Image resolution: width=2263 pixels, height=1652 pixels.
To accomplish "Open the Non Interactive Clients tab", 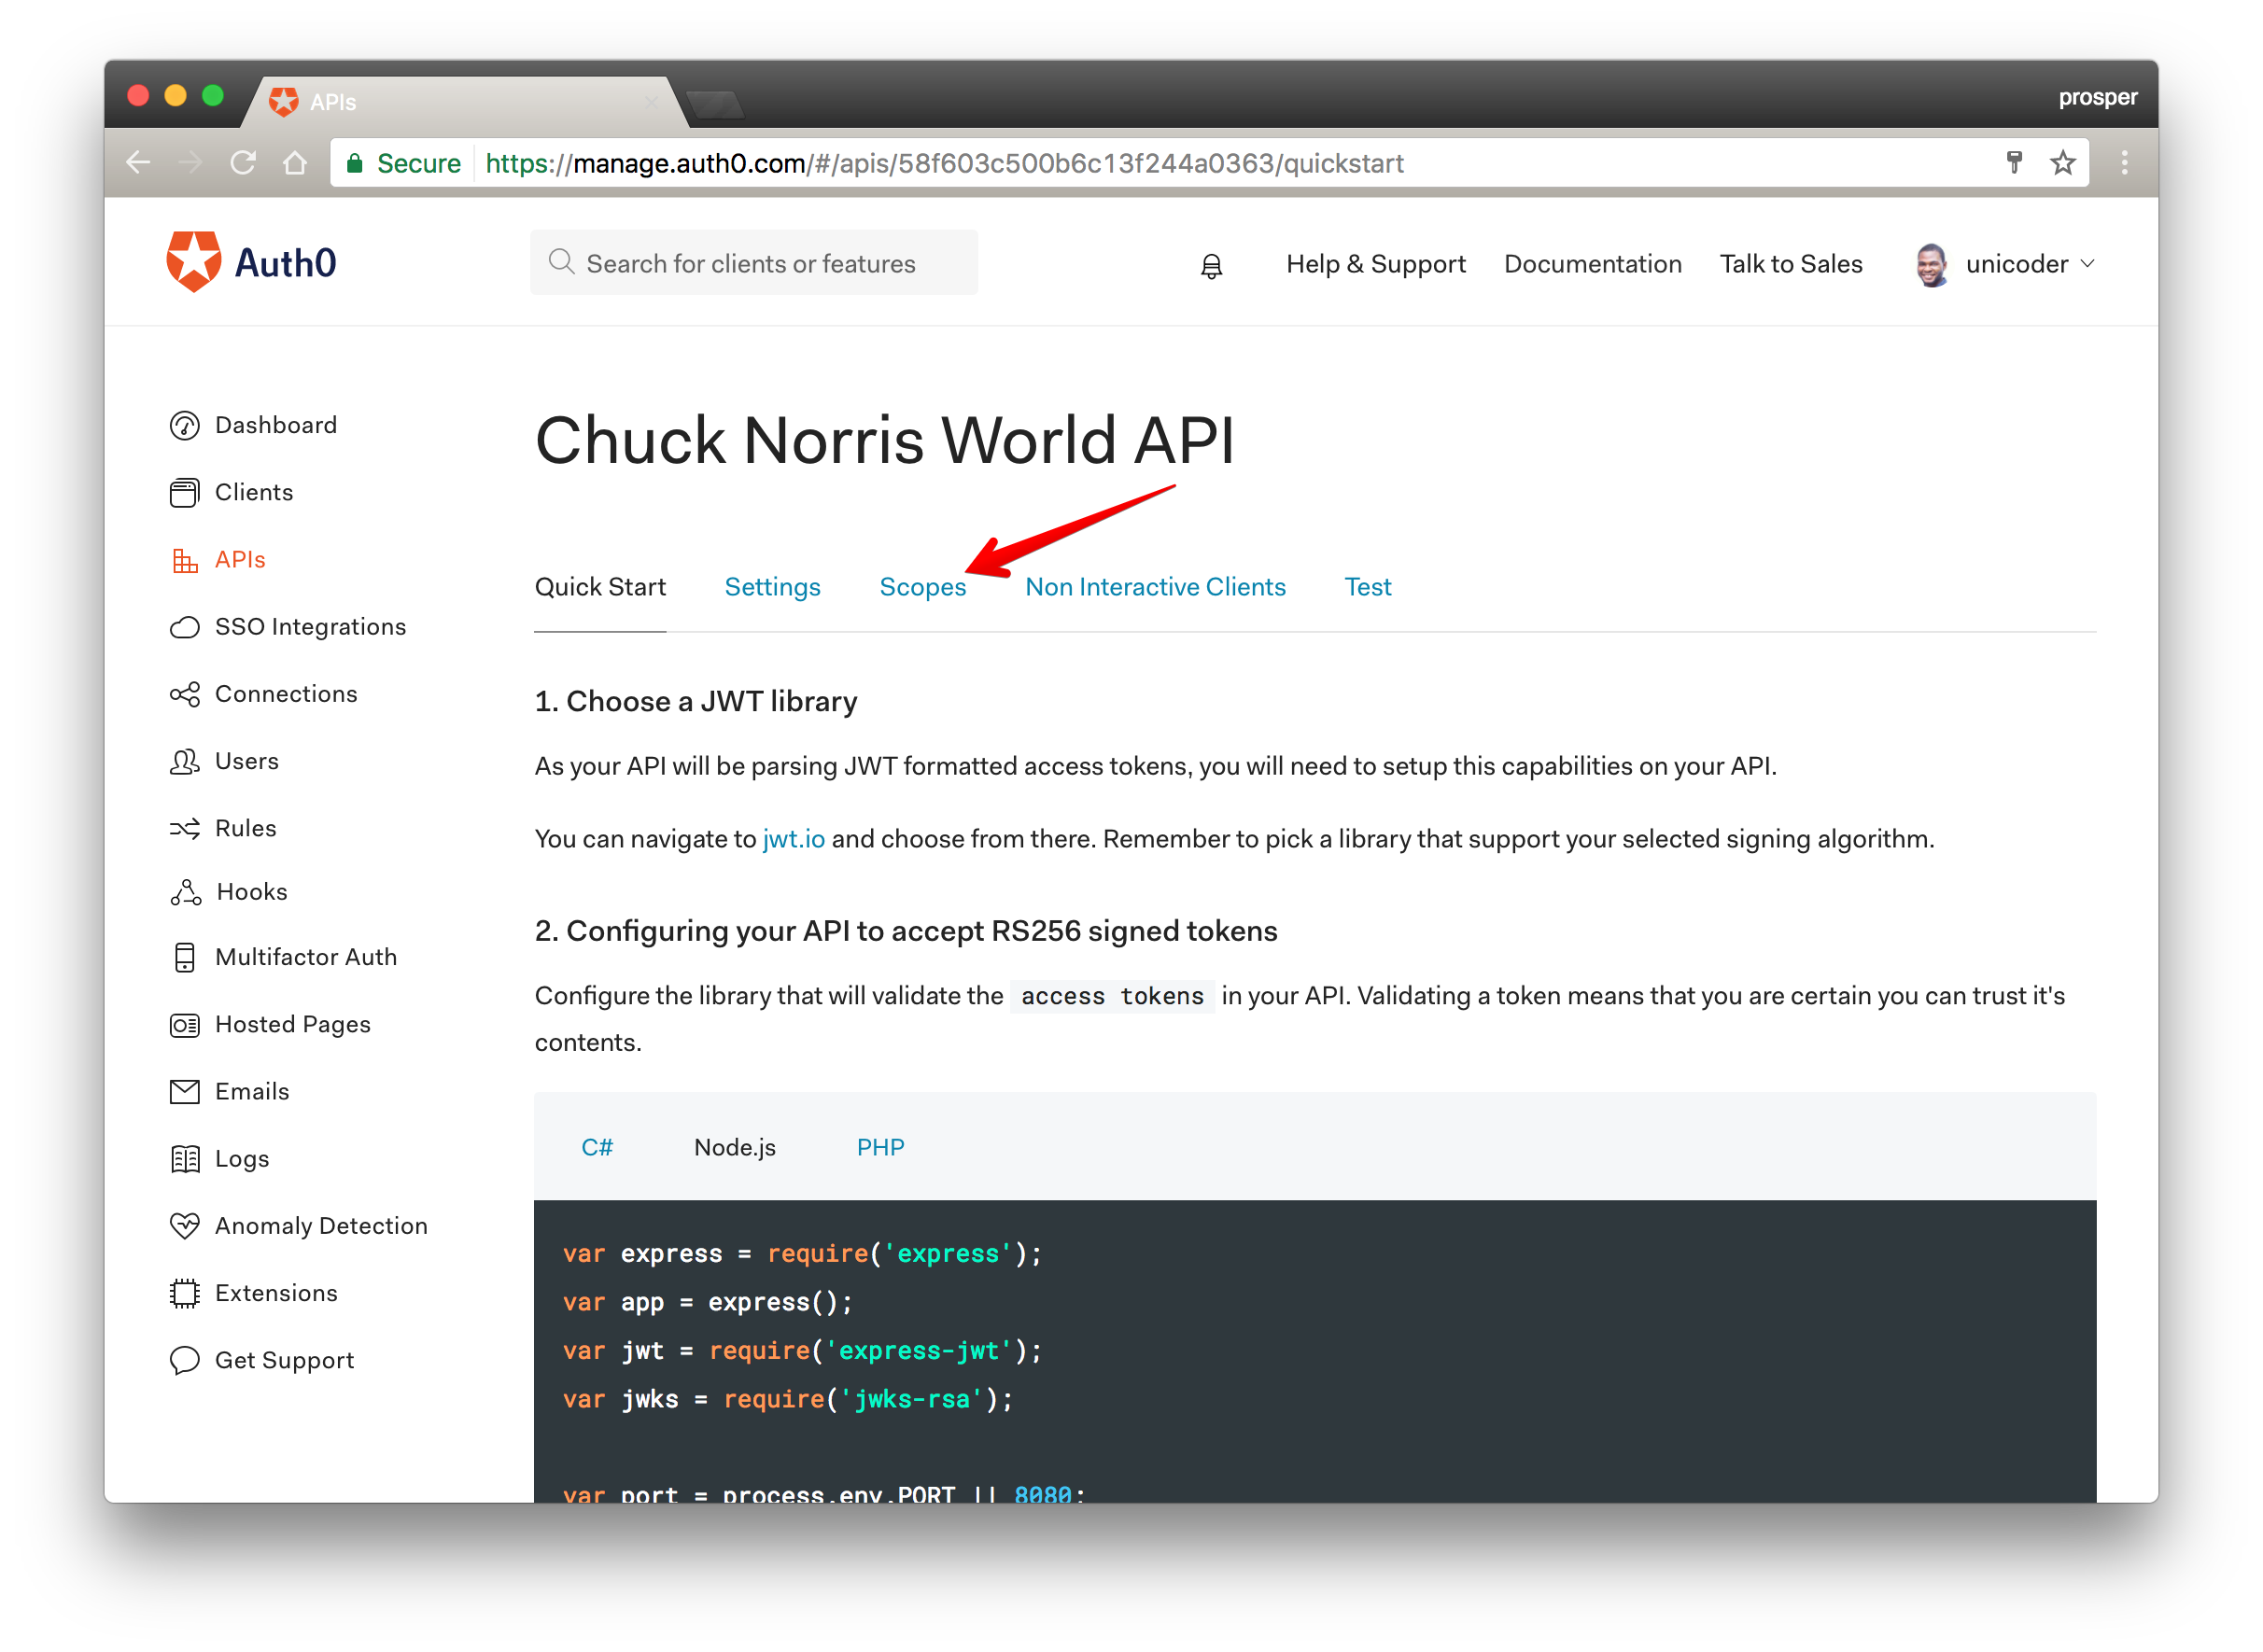I will [x=1155, y=587].
